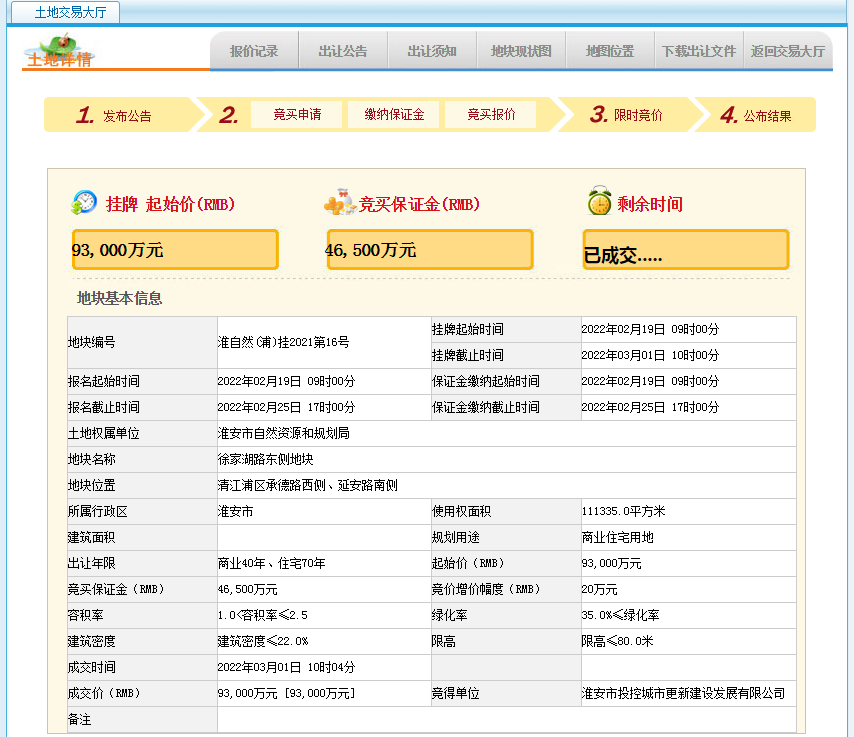Click the 地块编号 label

(x=92, y=342)
